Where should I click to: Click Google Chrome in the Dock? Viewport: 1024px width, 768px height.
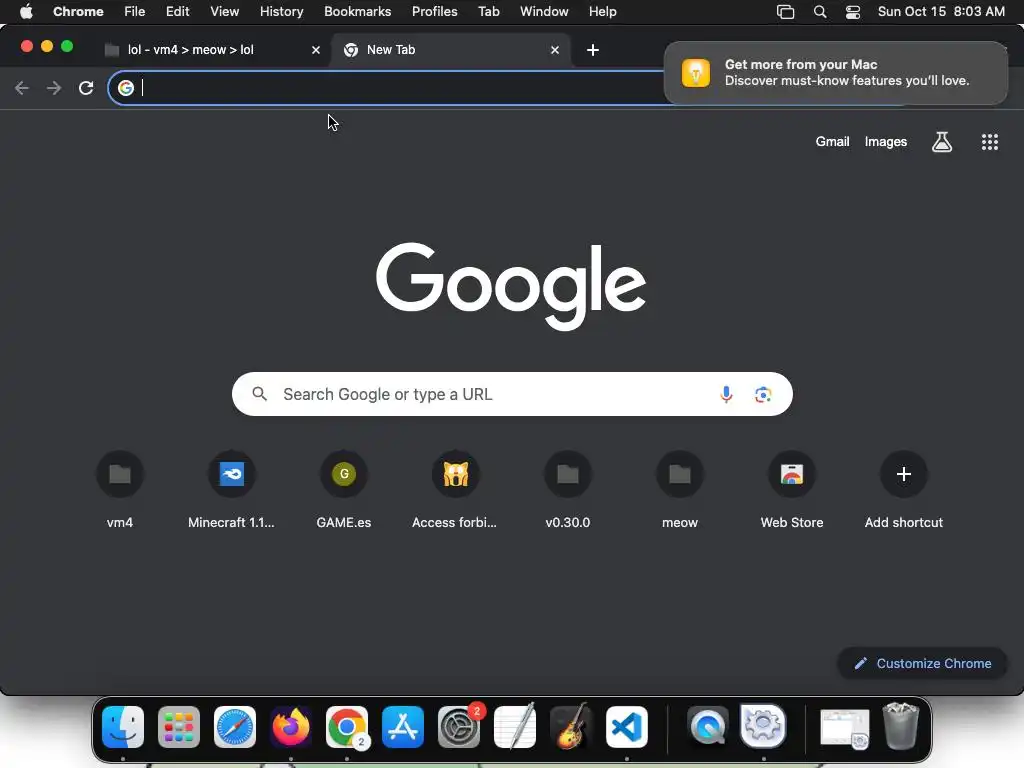347,727
